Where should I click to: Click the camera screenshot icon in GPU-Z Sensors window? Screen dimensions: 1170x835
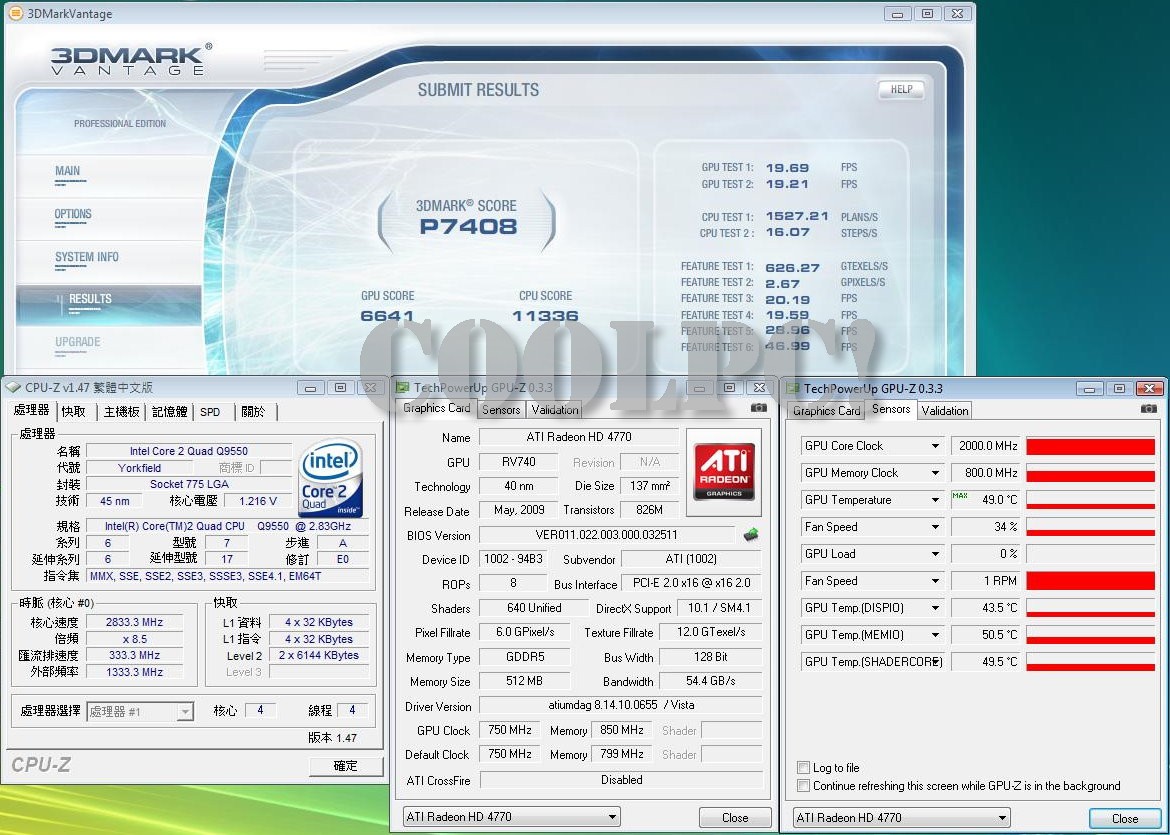[1149, 409]
